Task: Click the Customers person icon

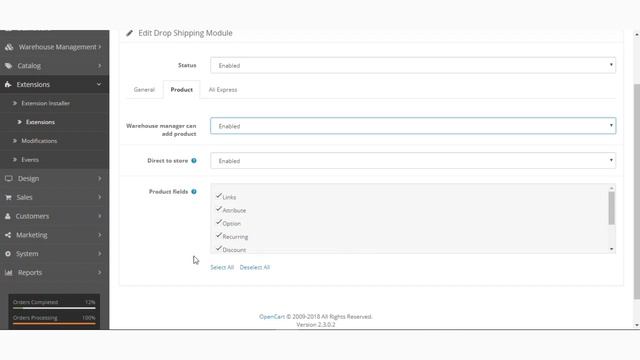Action: pos(8,216)
